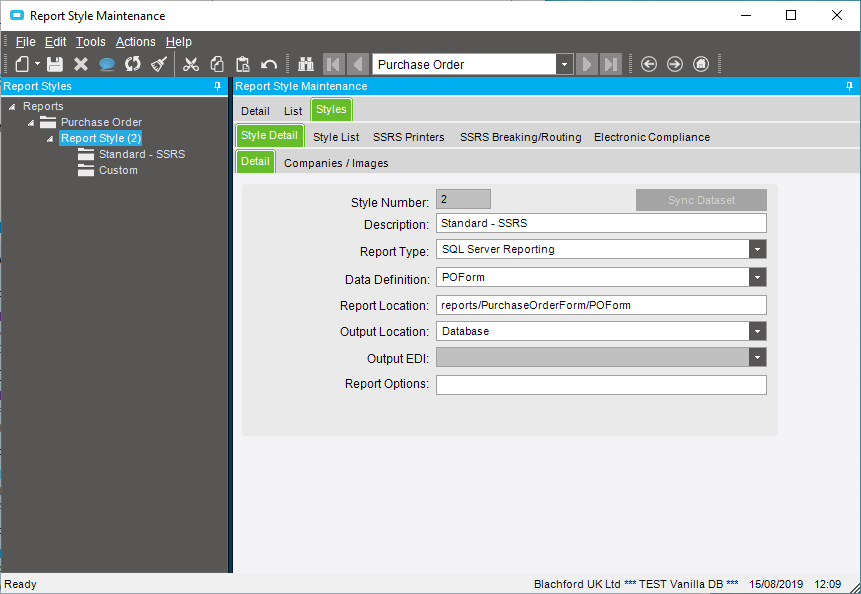Open the Report Type dropdown
861x594 pixels.
pos(757,250)
